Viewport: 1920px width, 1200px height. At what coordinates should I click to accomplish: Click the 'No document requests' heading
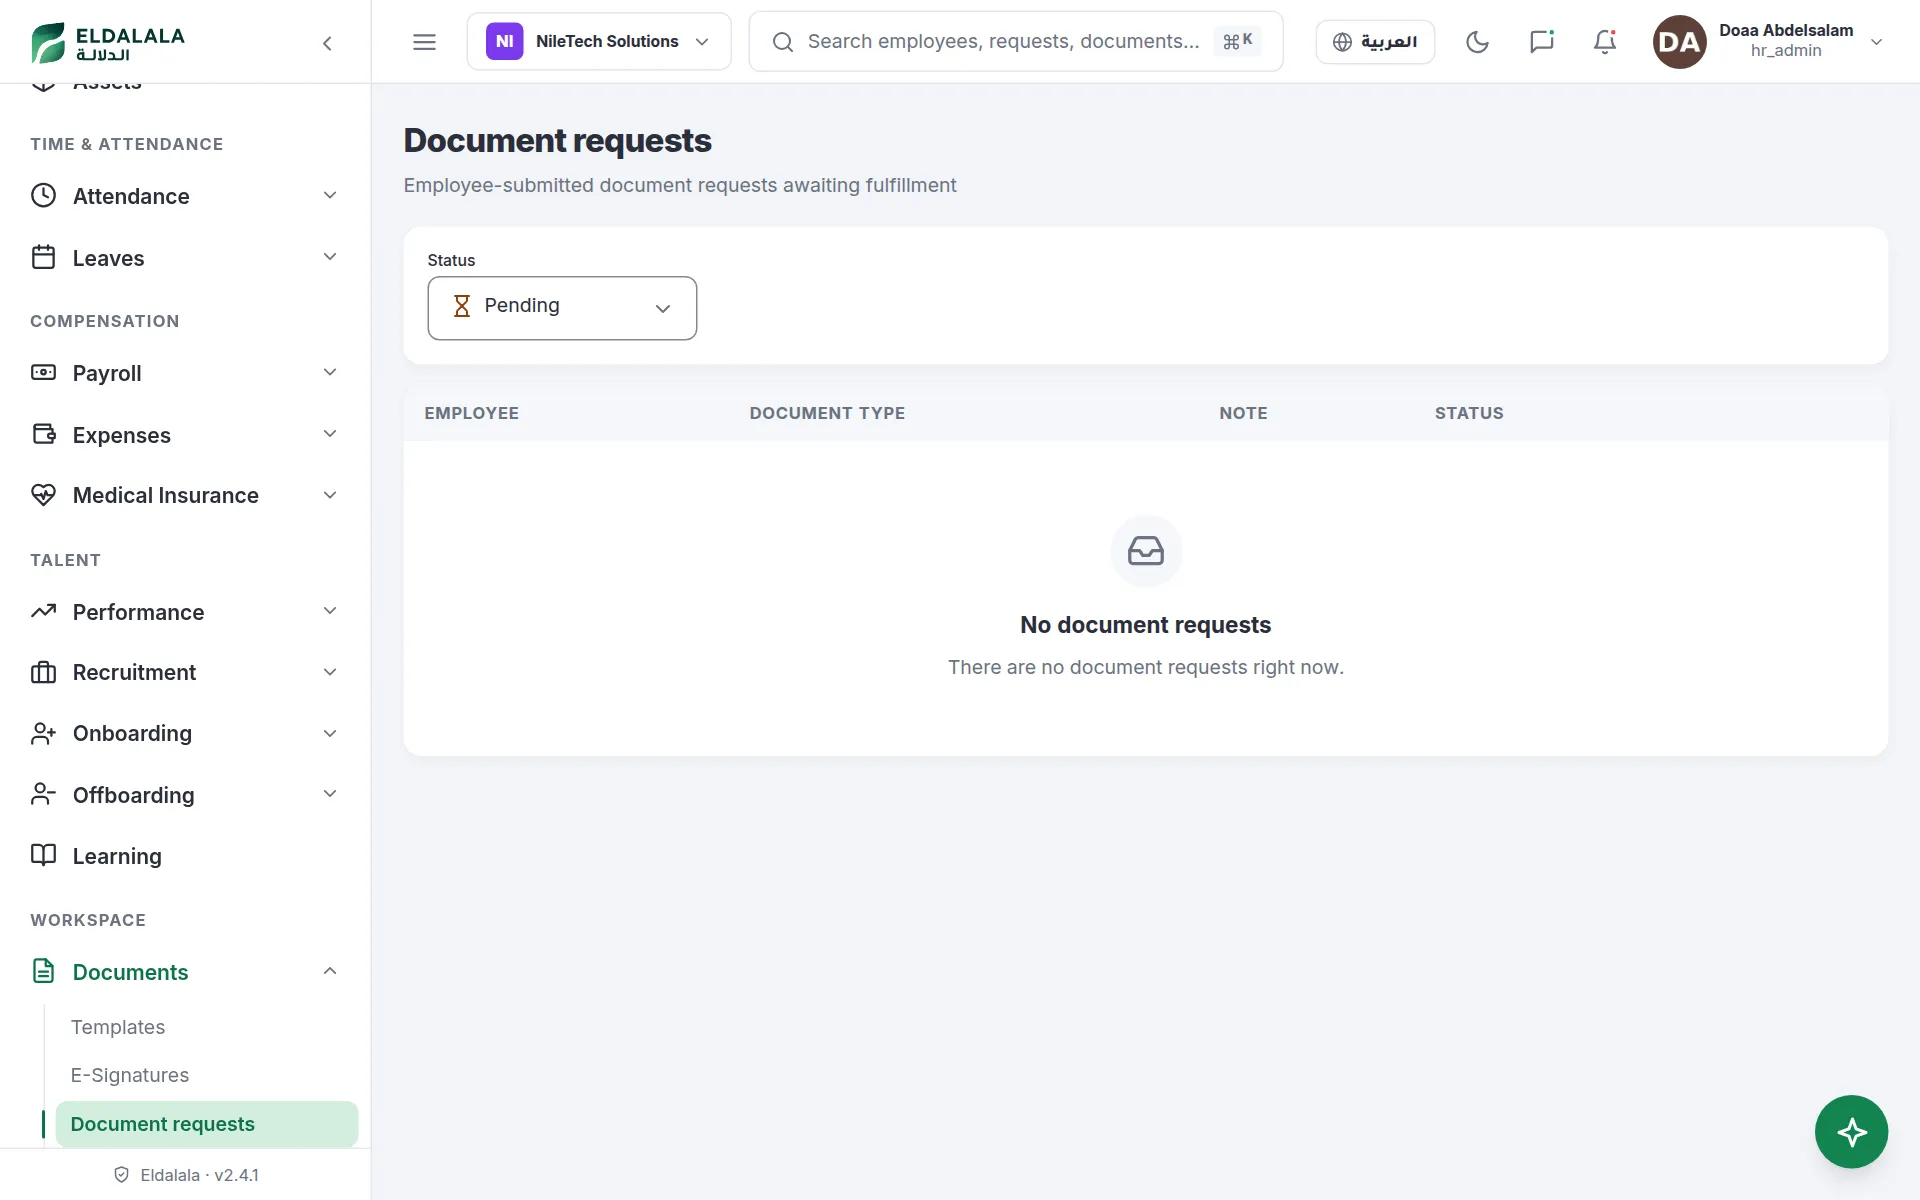coord(1145,625)
